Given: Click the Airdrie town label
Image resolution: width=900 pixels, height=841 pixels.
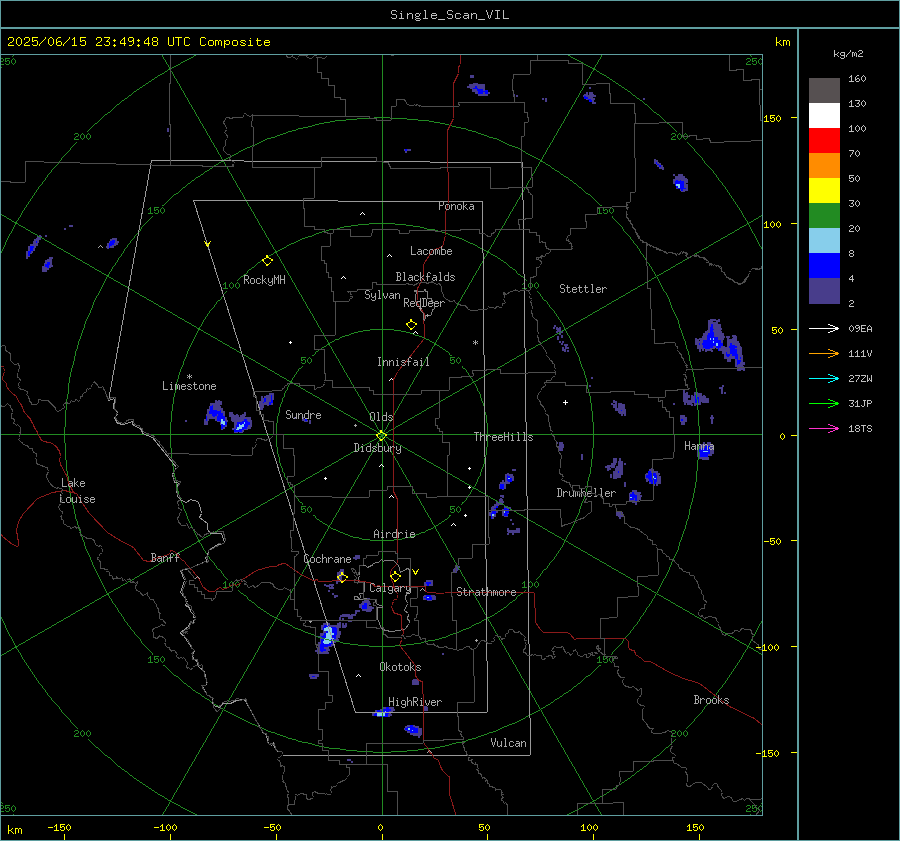Looking at the screenshot, I should pos(394,534).
